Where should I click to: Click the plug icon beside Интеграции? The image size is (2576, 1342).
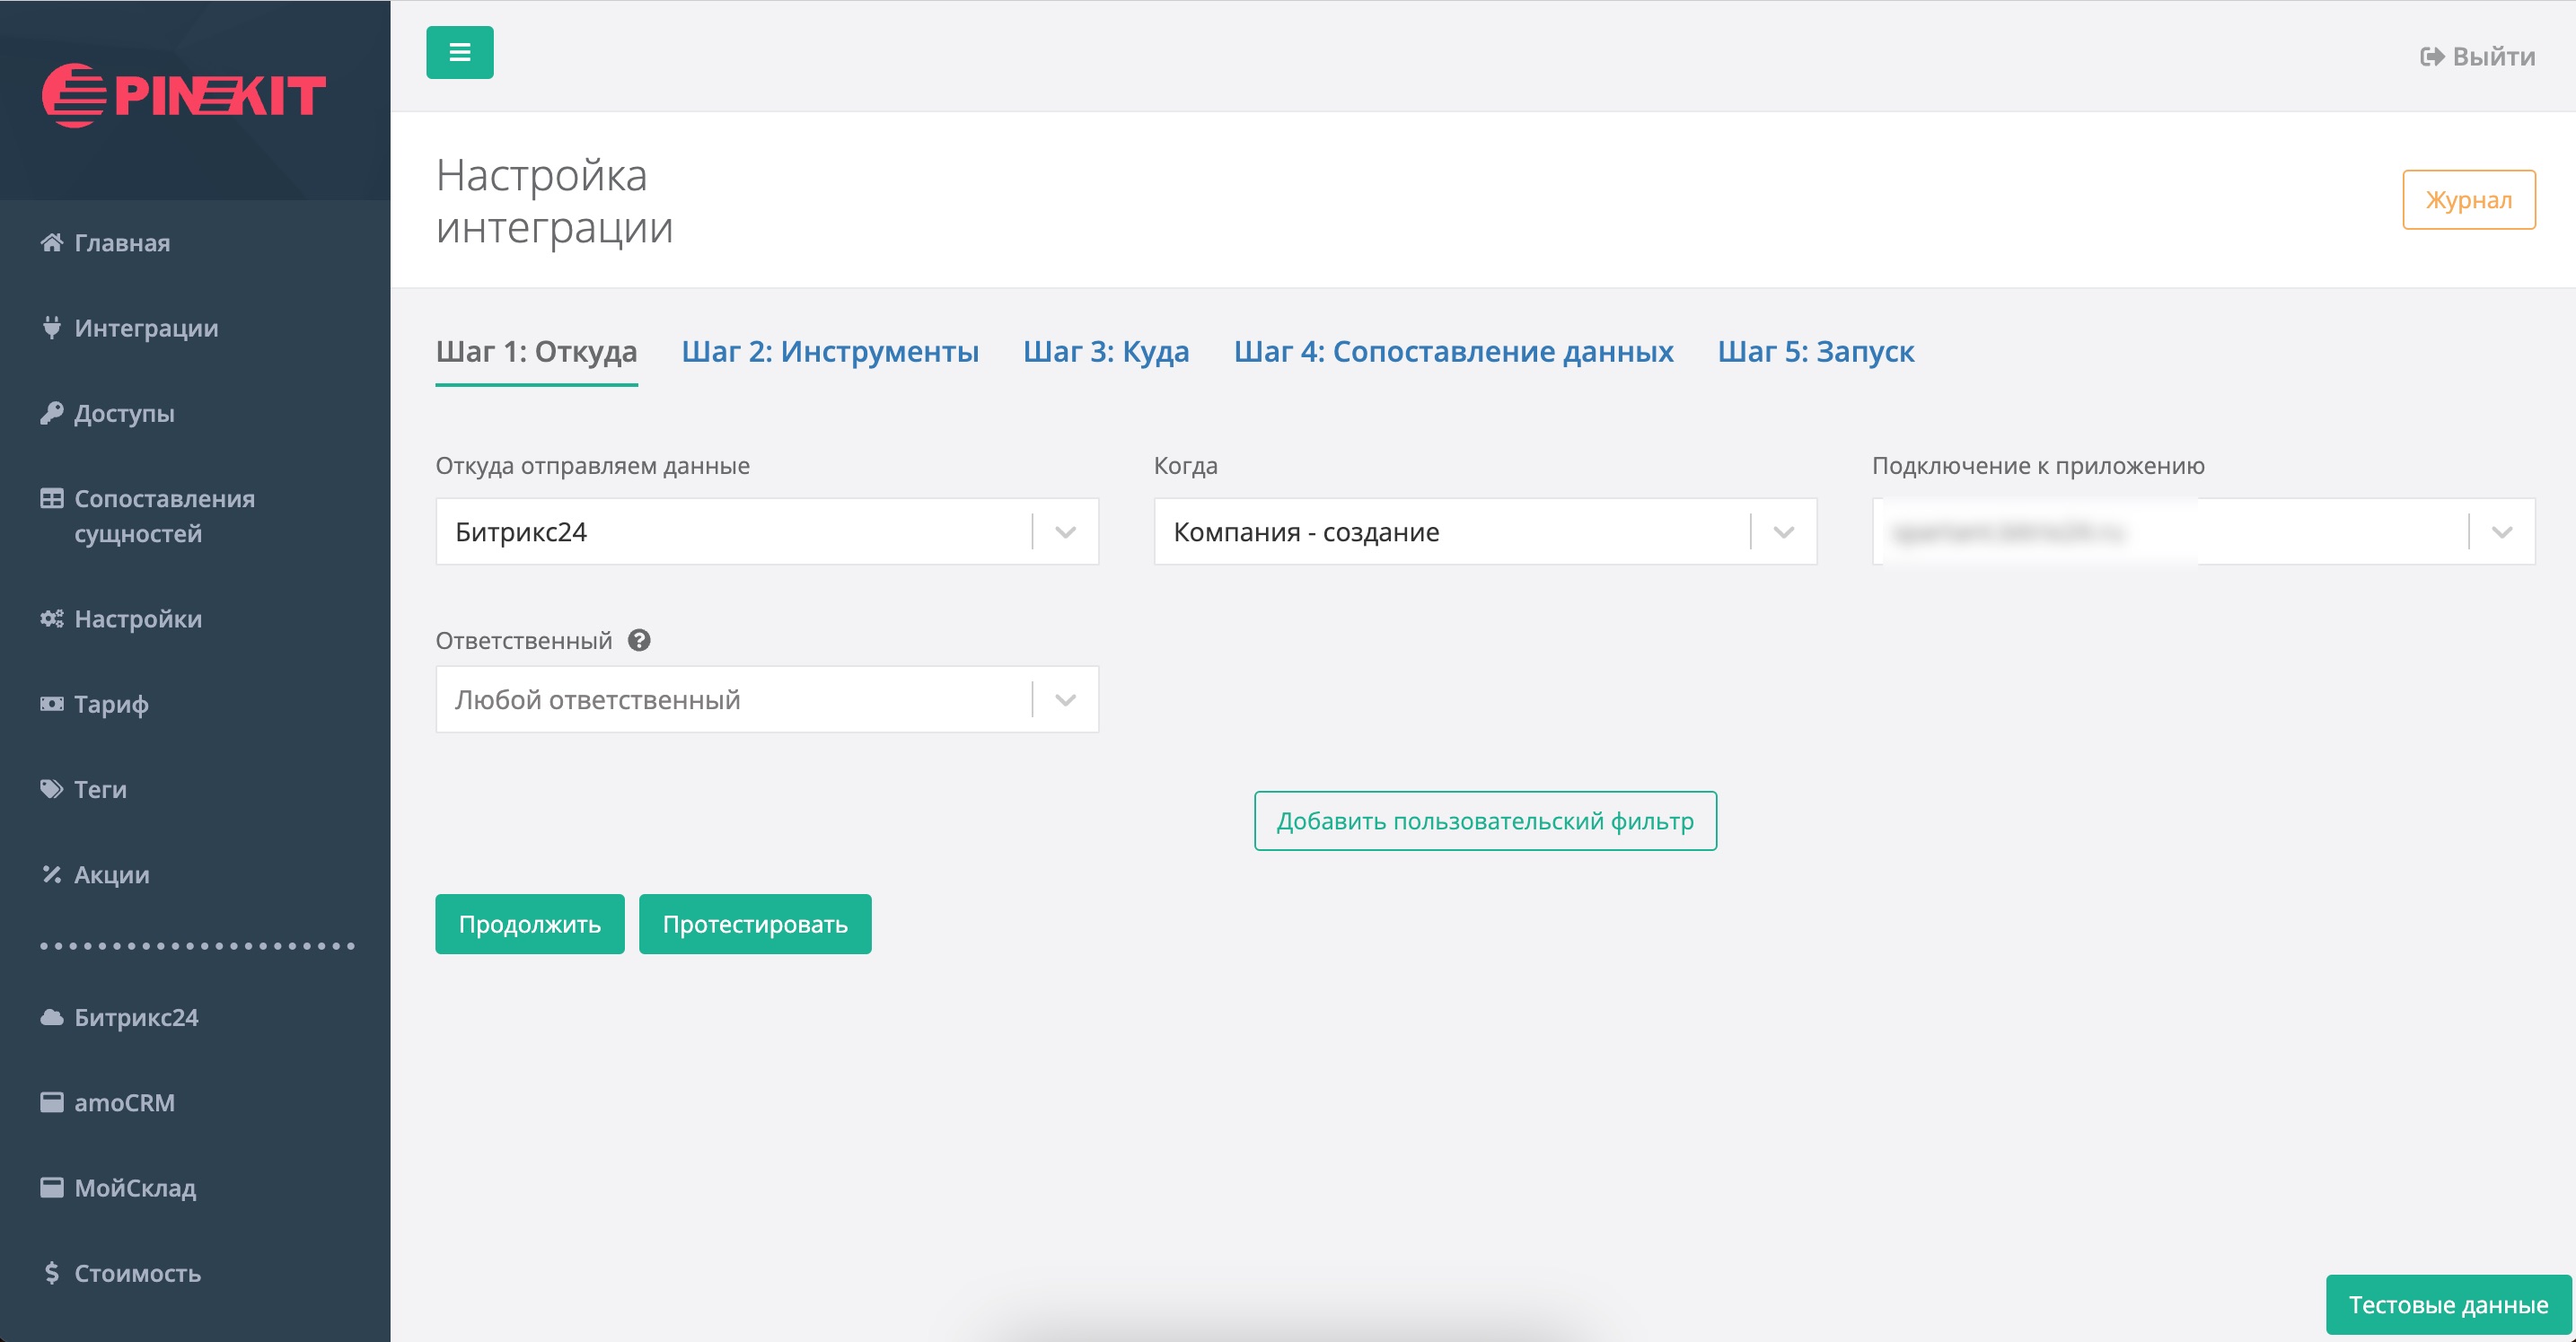click(51, 328)
